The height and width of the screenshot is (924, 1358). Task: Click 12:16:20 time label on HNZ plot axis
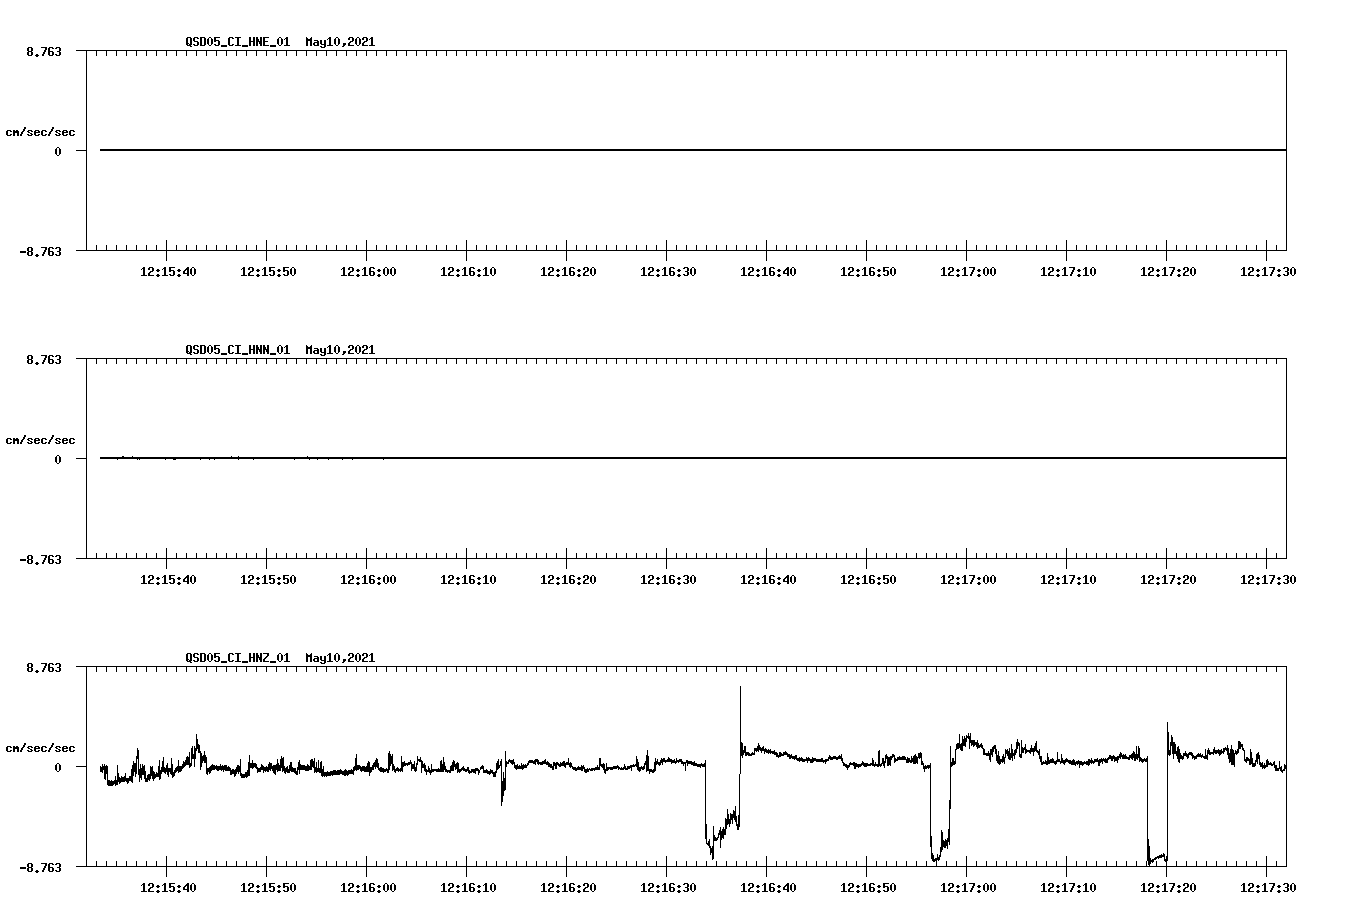point(568,887)
